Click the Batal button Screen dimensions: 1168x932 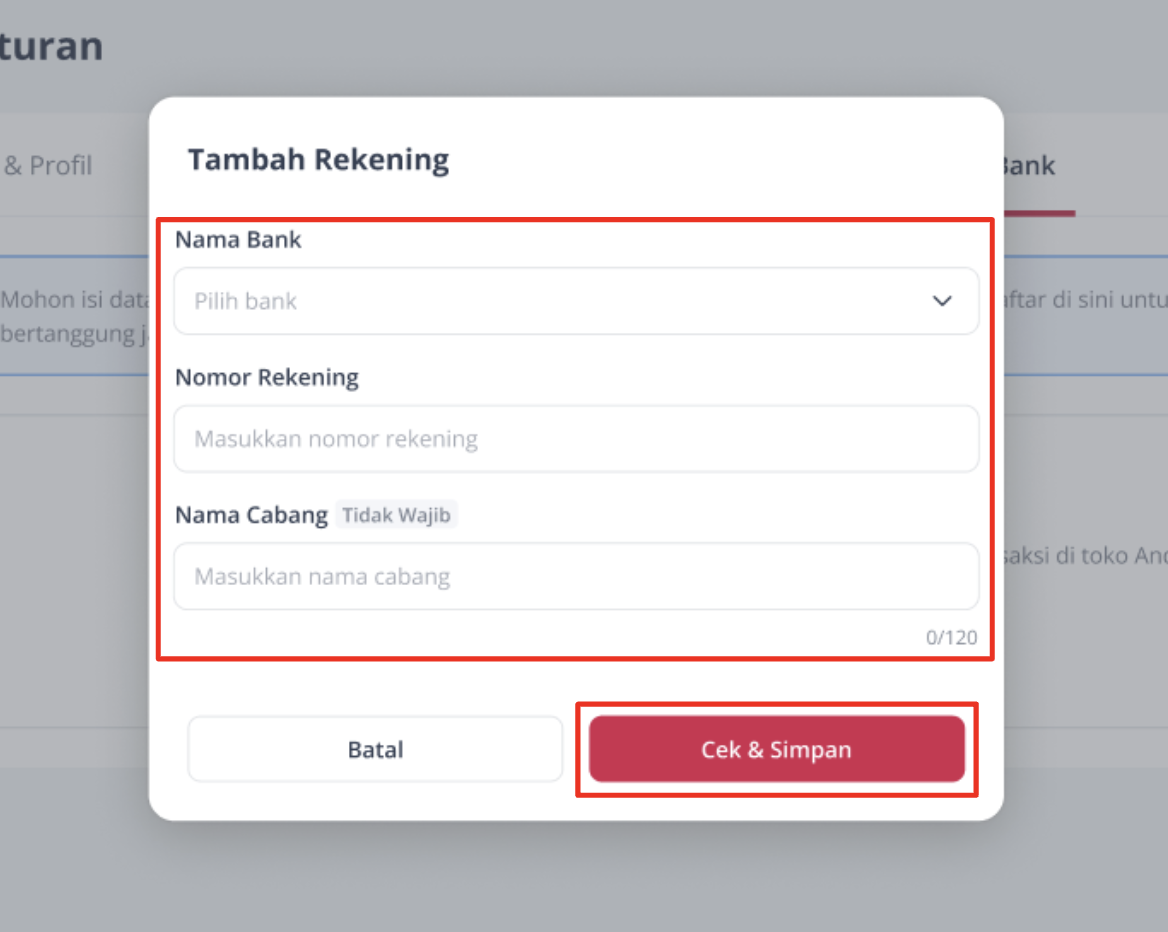pos(375,749)
